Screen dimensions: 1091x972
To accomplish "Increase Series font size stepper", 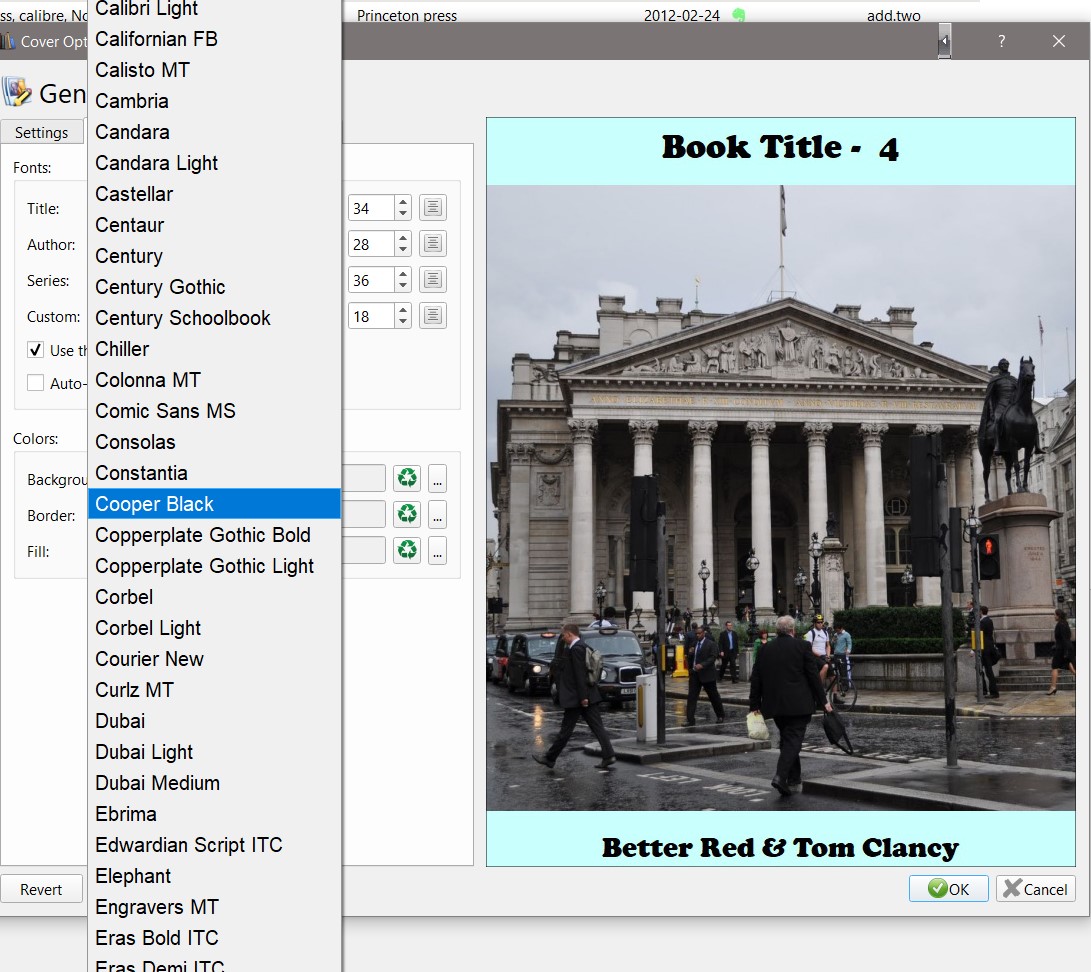I will pos(403,274).
